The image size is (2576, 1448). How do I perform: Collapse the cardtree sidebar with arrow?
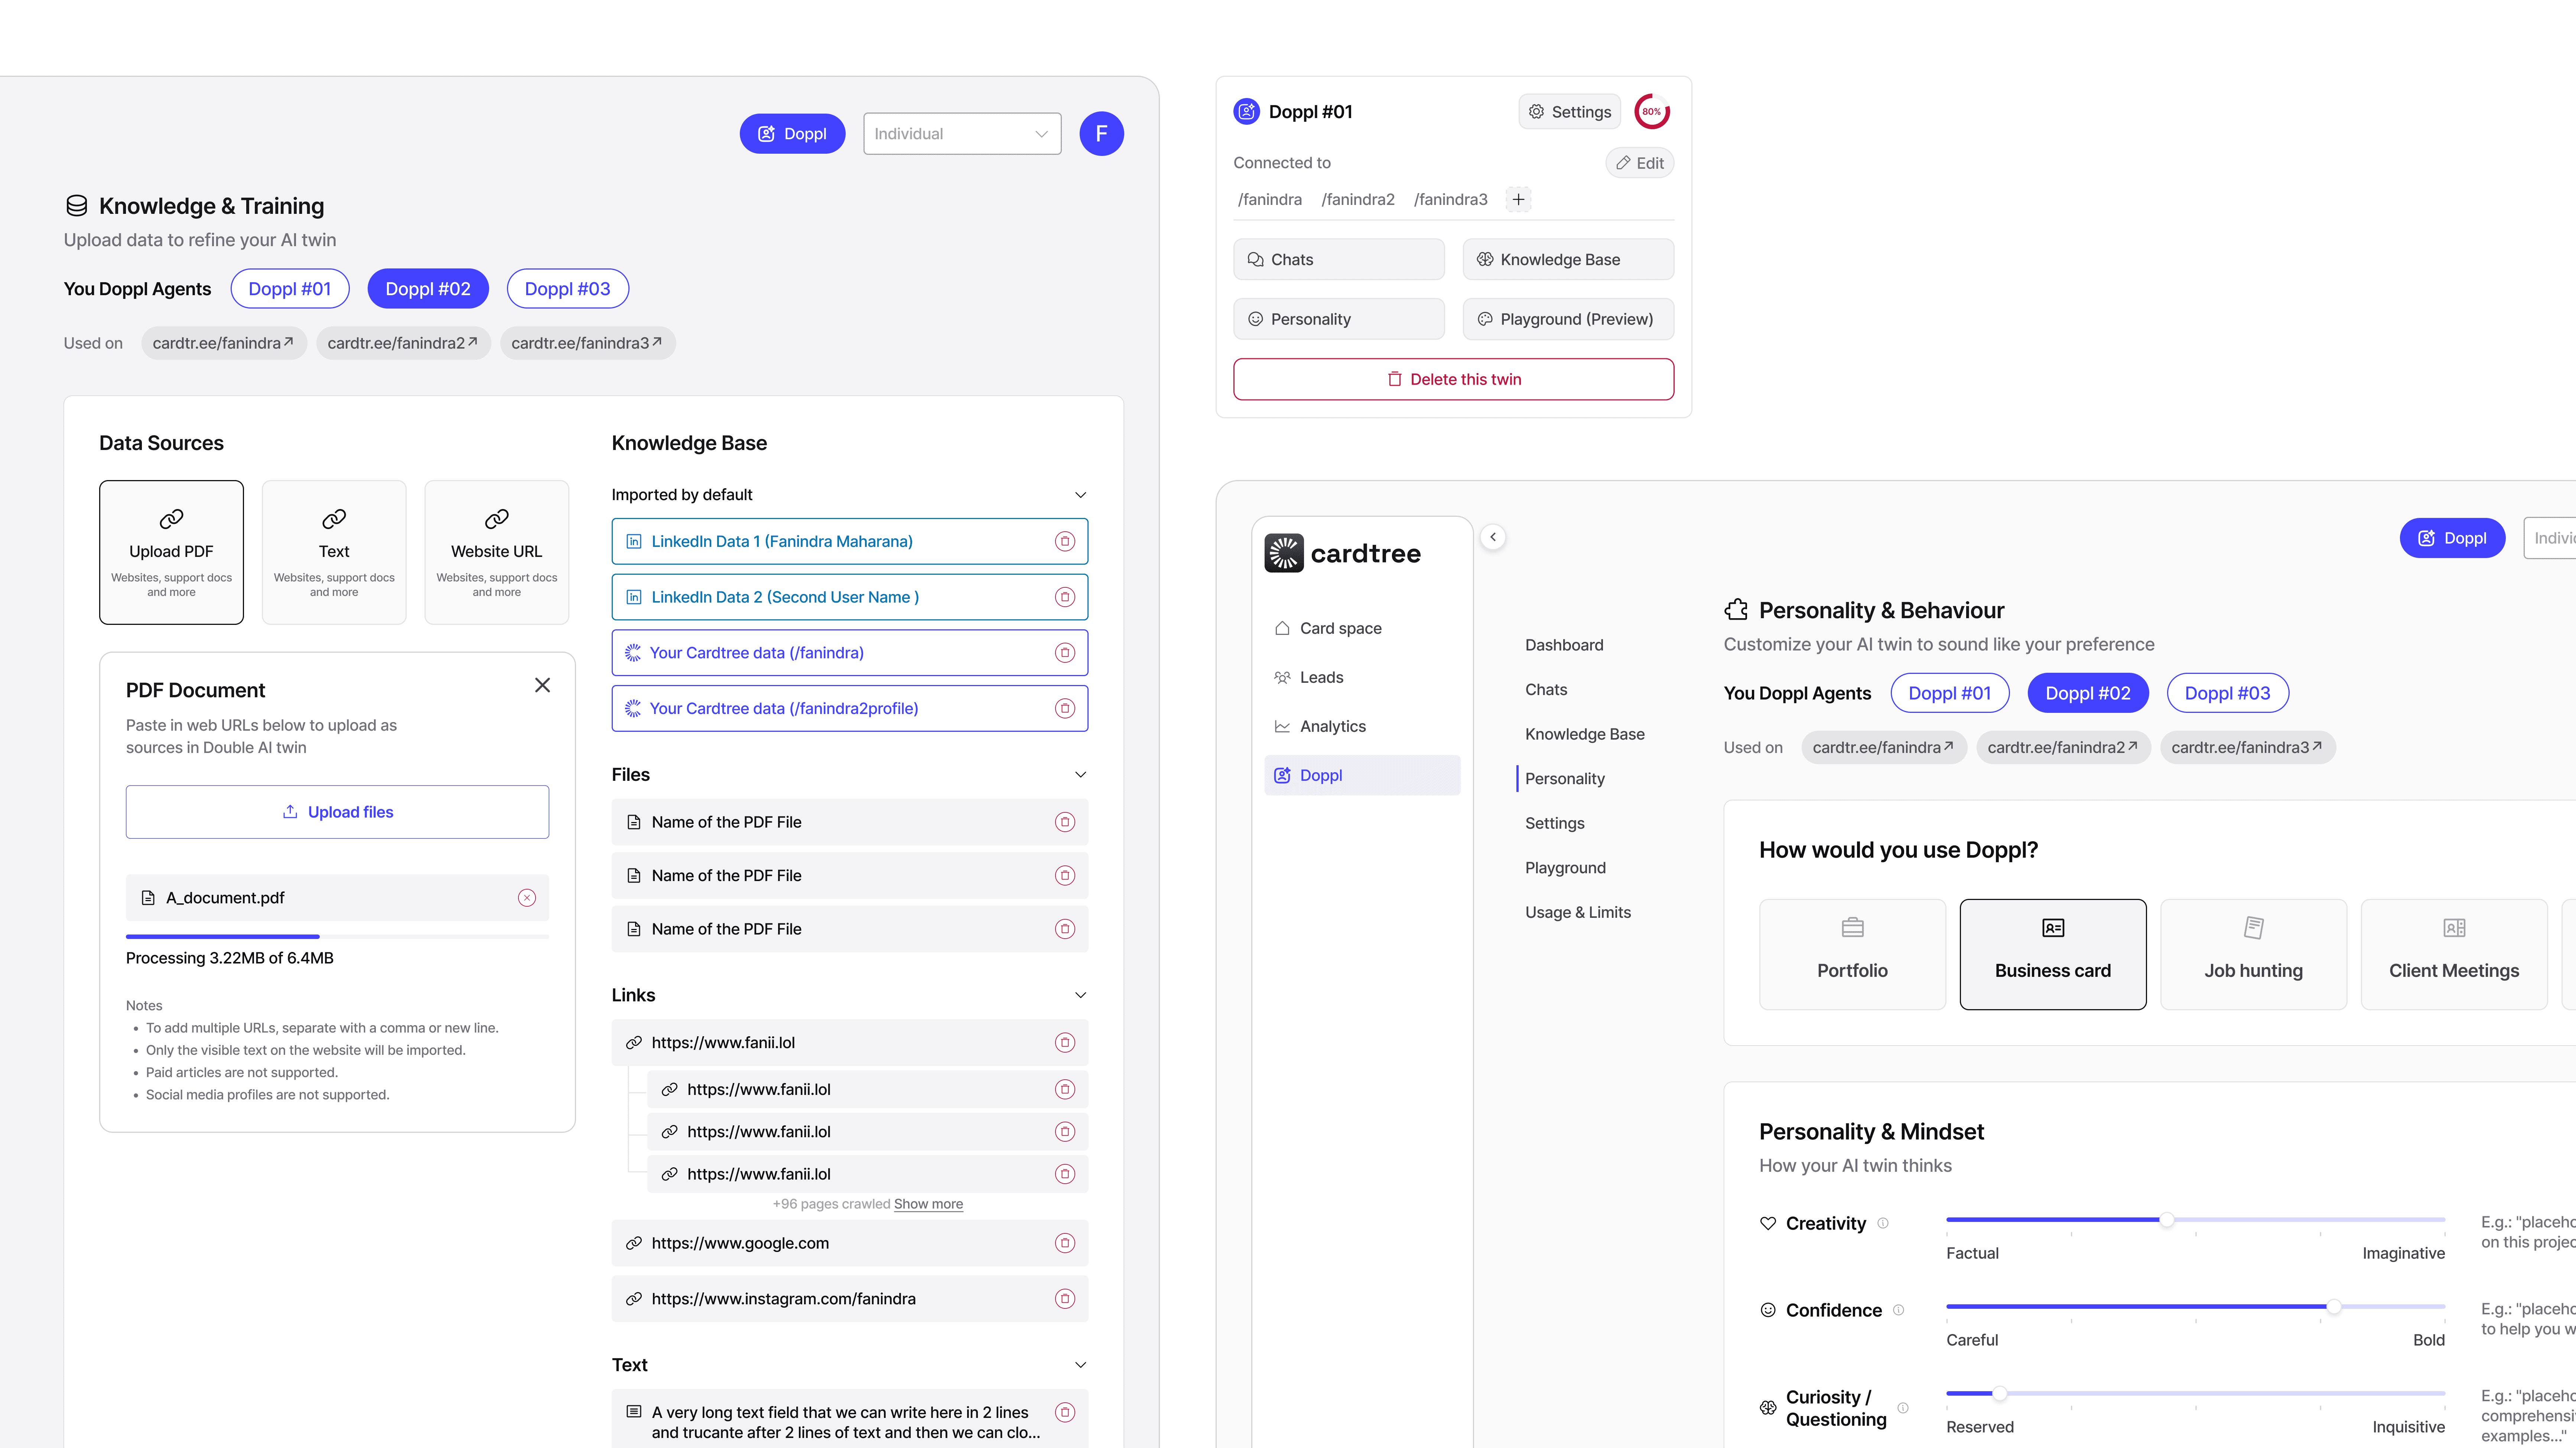click(1493, 537)
